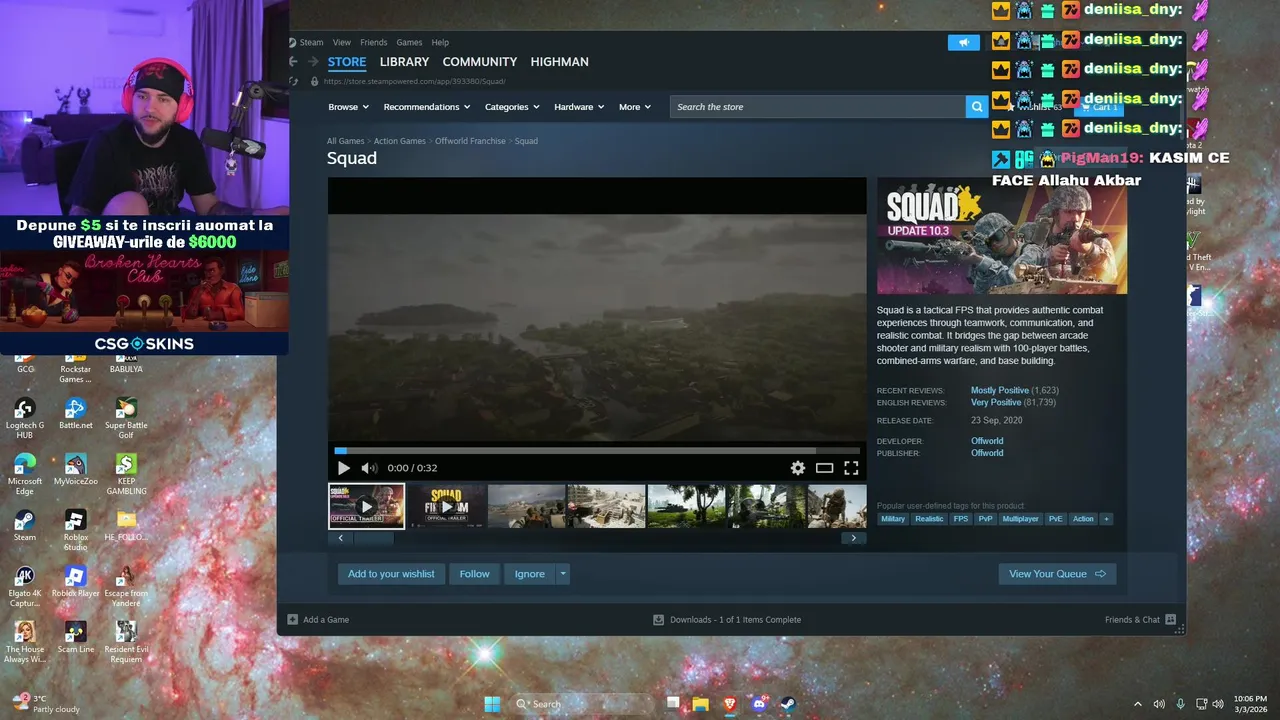Screen dimensions: 1280x720
Task: Click Add to your wishlist button
Action: (391, 574)
